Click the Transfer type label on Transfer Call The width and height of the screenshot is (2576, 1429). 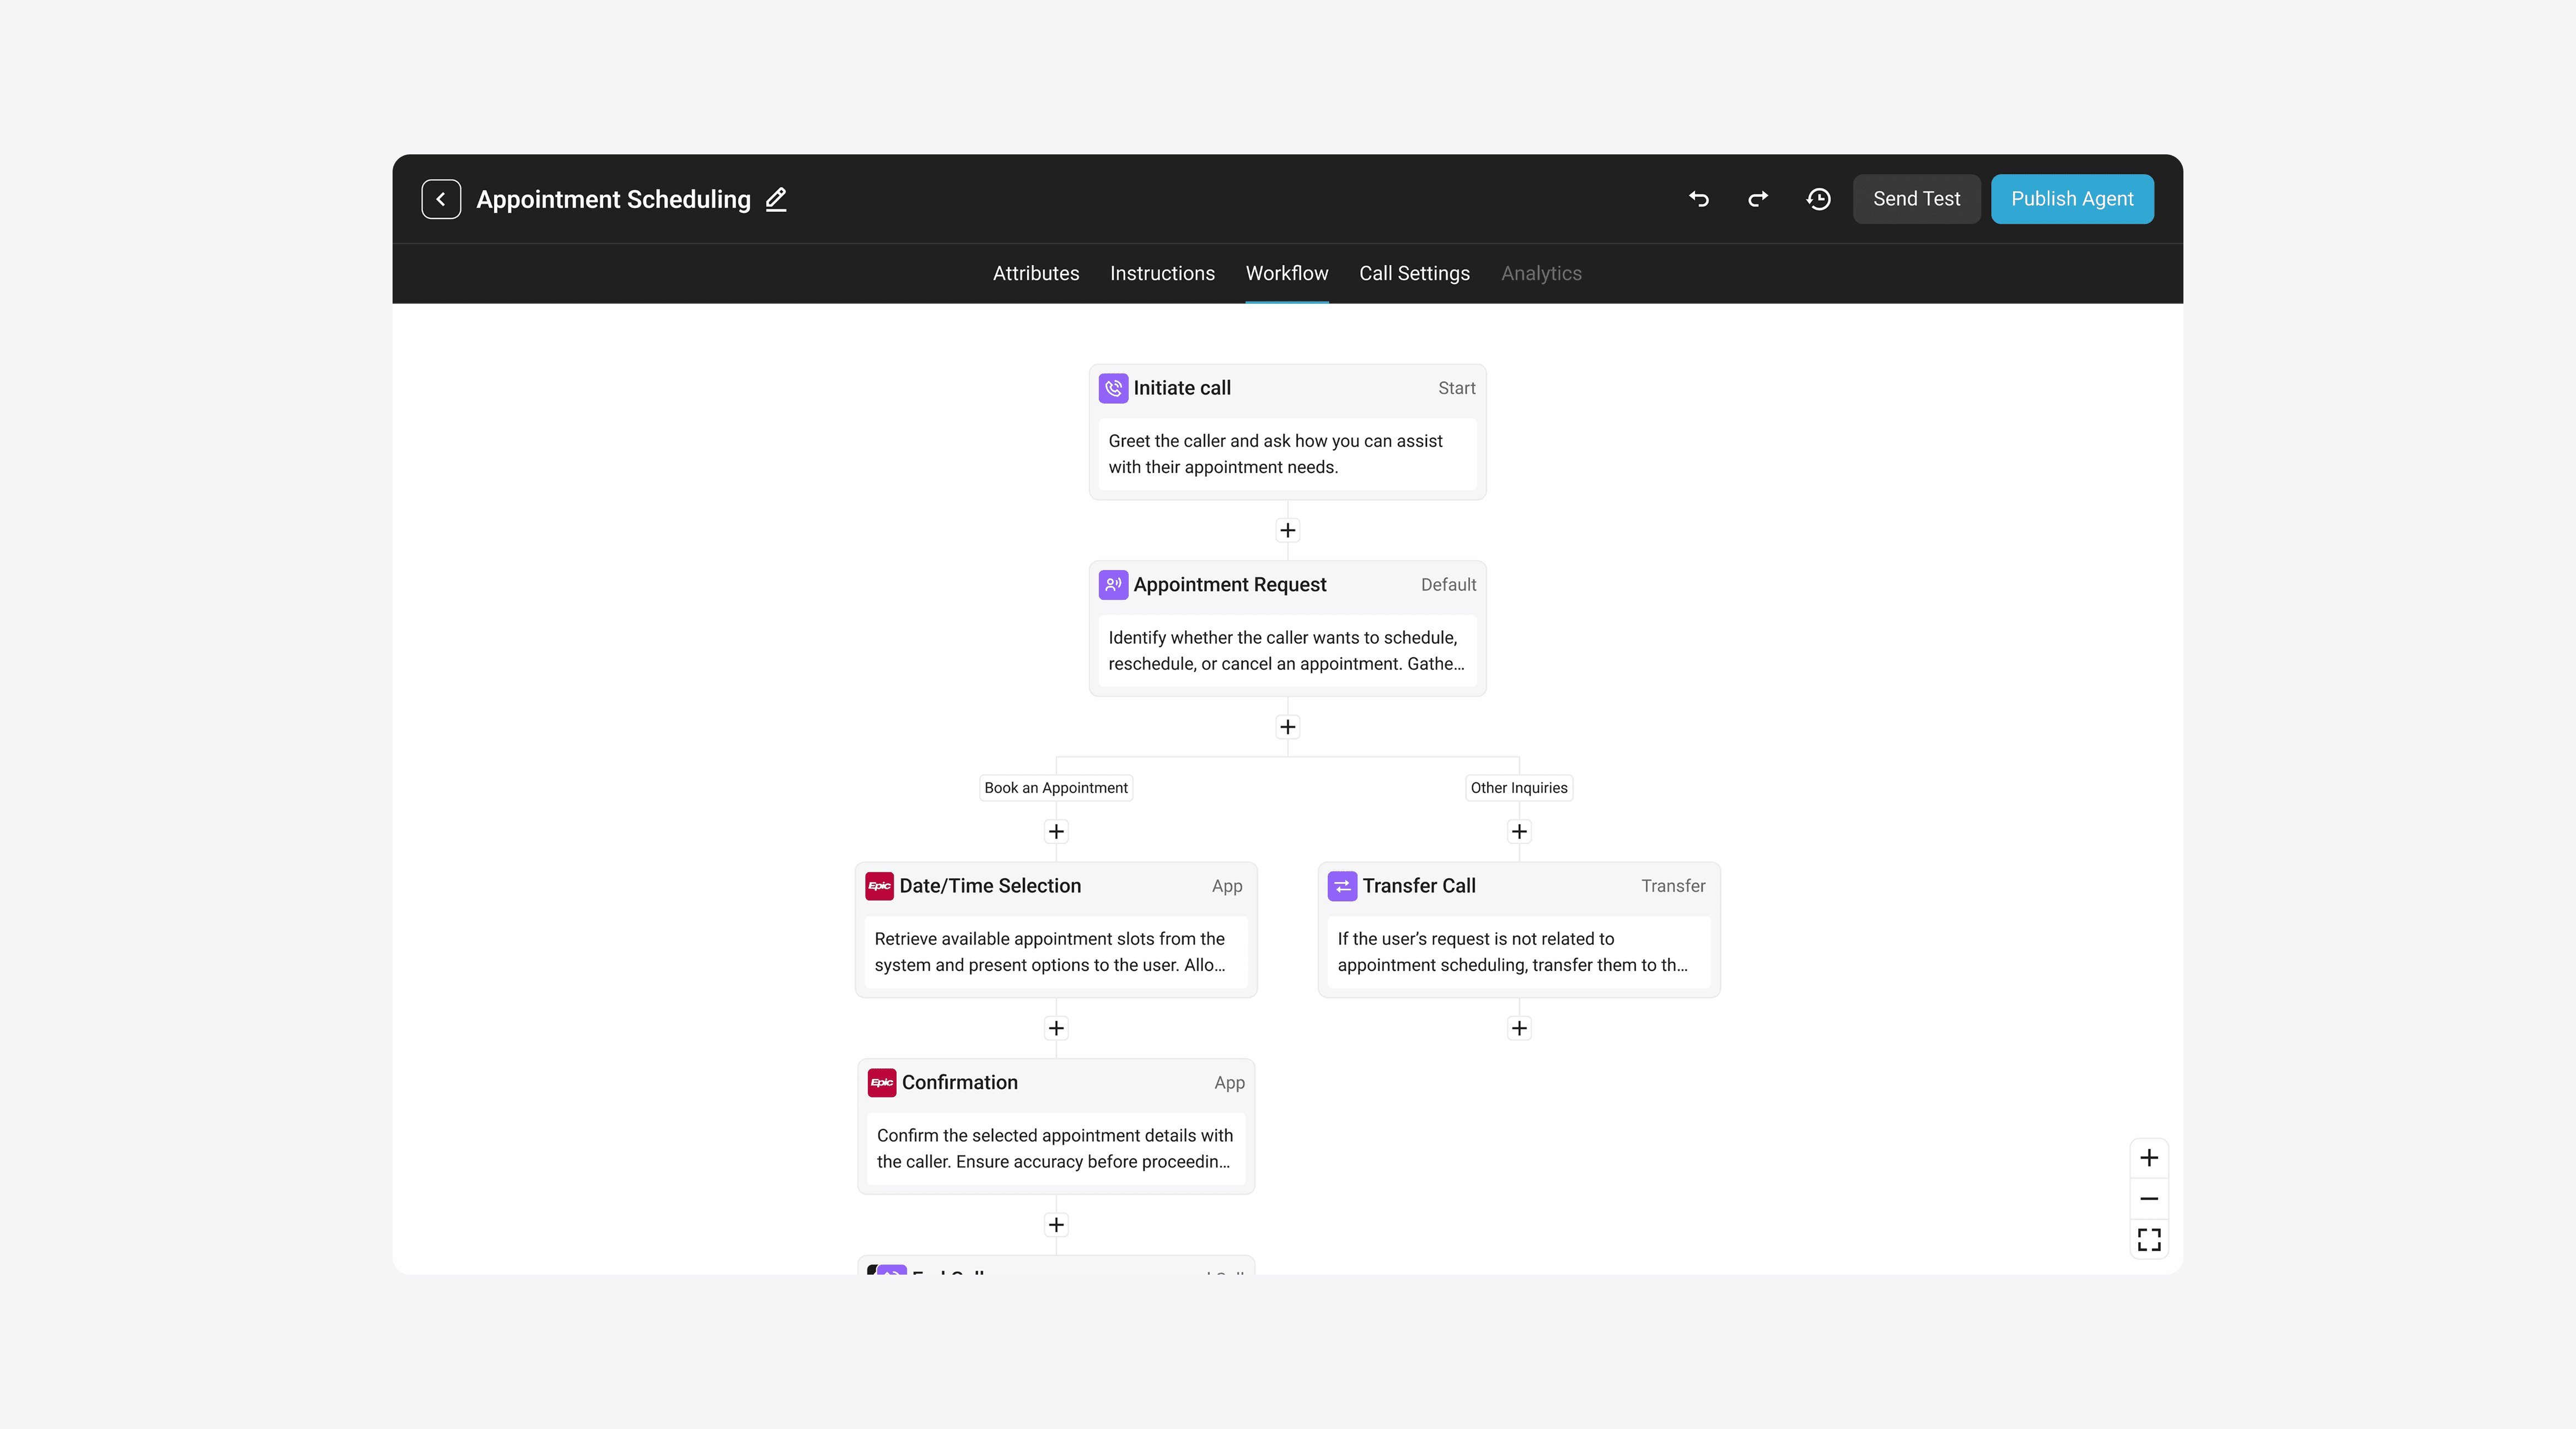tap(1673, 886)
